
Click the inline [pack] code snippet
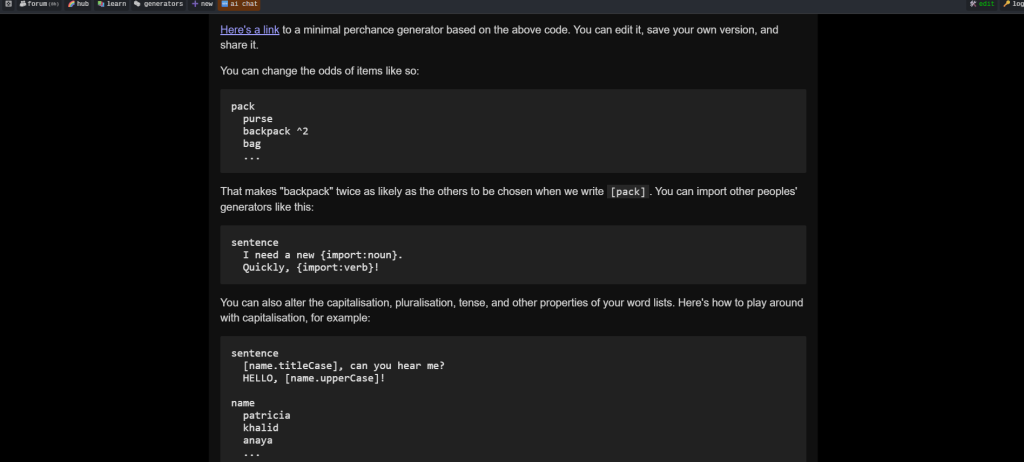628,191
